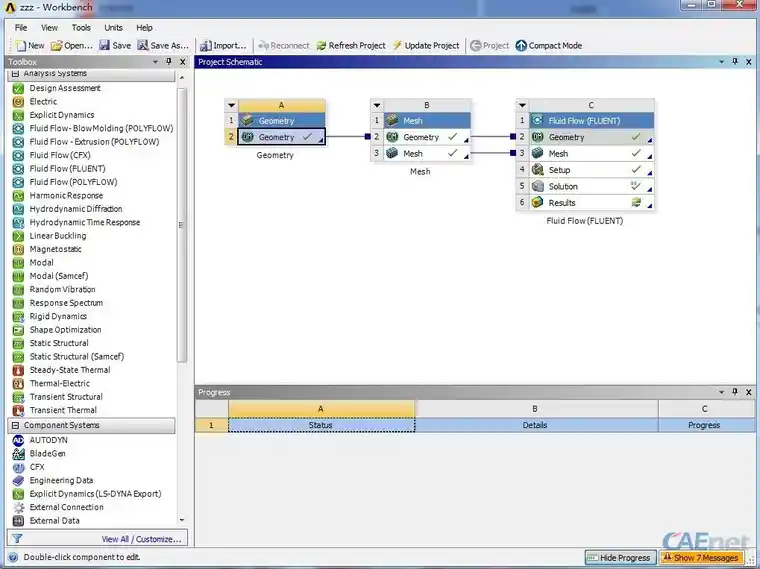Select Engineering Data book icon
Viewport: 760px width, 569px height.
(18, 481)
